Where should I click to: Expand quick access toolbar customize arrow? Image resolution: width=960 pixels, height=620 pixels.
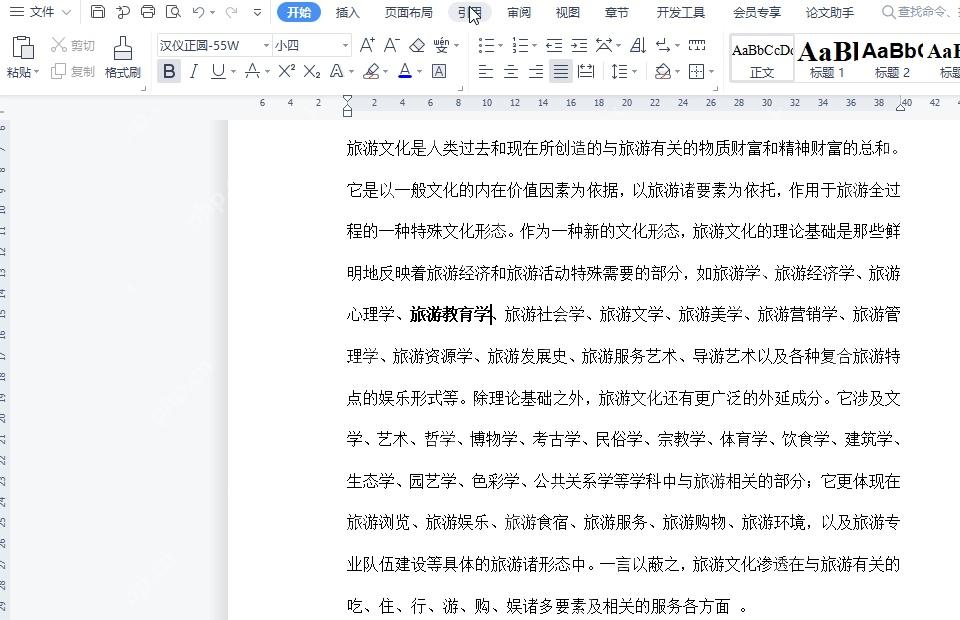pyautogui.click(x=258, y=12)
